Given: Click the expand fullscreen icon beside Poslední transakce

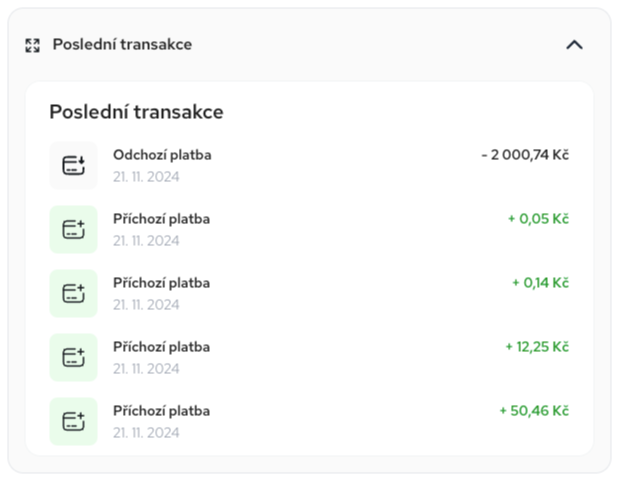Looking at the screenshot, I should (x=32, y=45).
